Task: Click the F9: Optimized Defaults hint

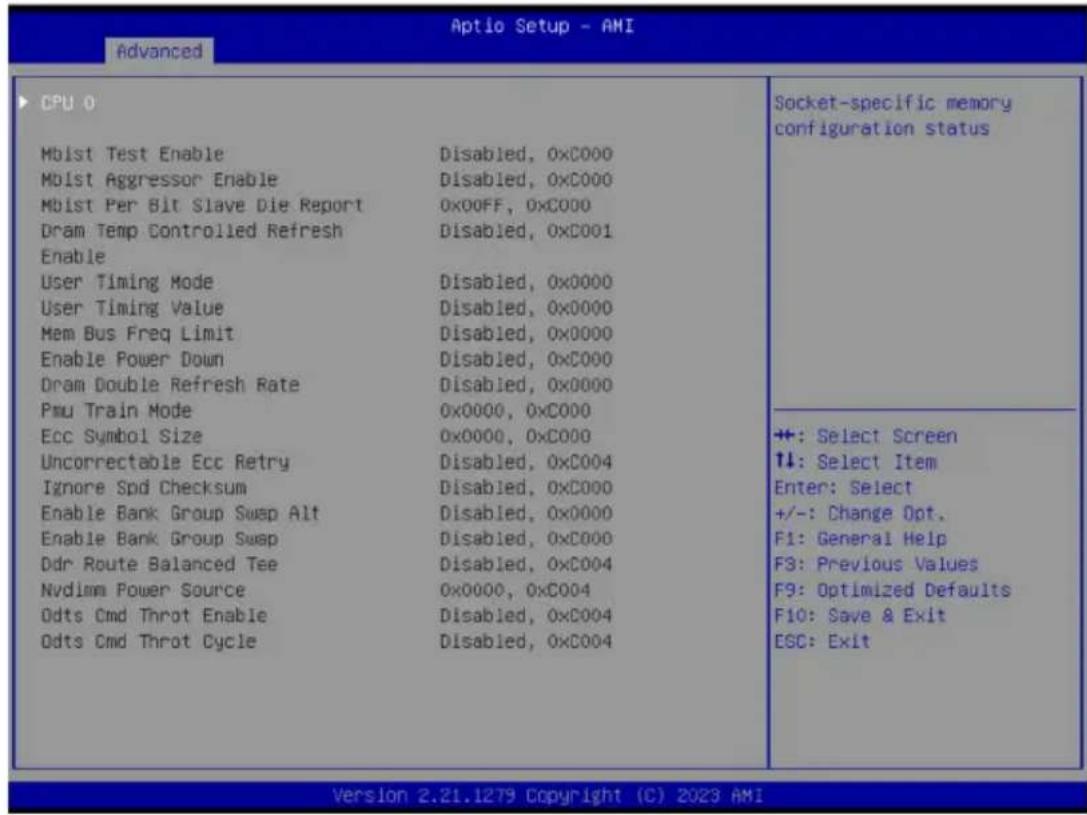Action: [x=893, y=590]
